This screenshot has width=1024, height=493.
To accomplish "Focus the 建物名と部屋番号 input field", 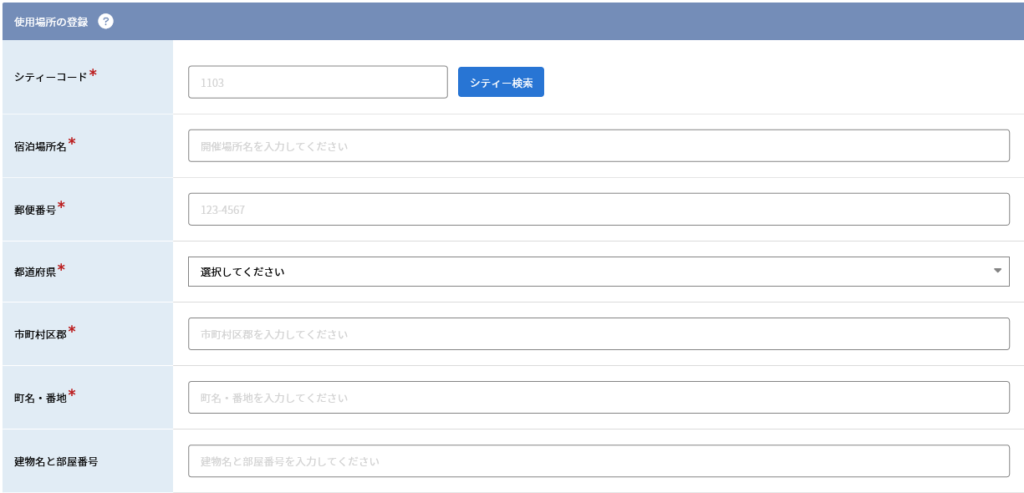I will point(599,461).
